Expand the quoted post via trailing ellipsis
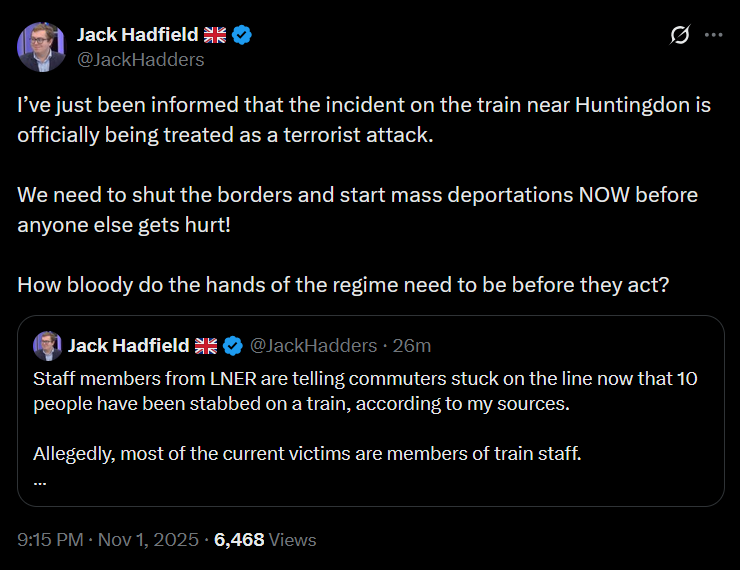The height and width of the screenshot is (570, 740). [40, 478]
